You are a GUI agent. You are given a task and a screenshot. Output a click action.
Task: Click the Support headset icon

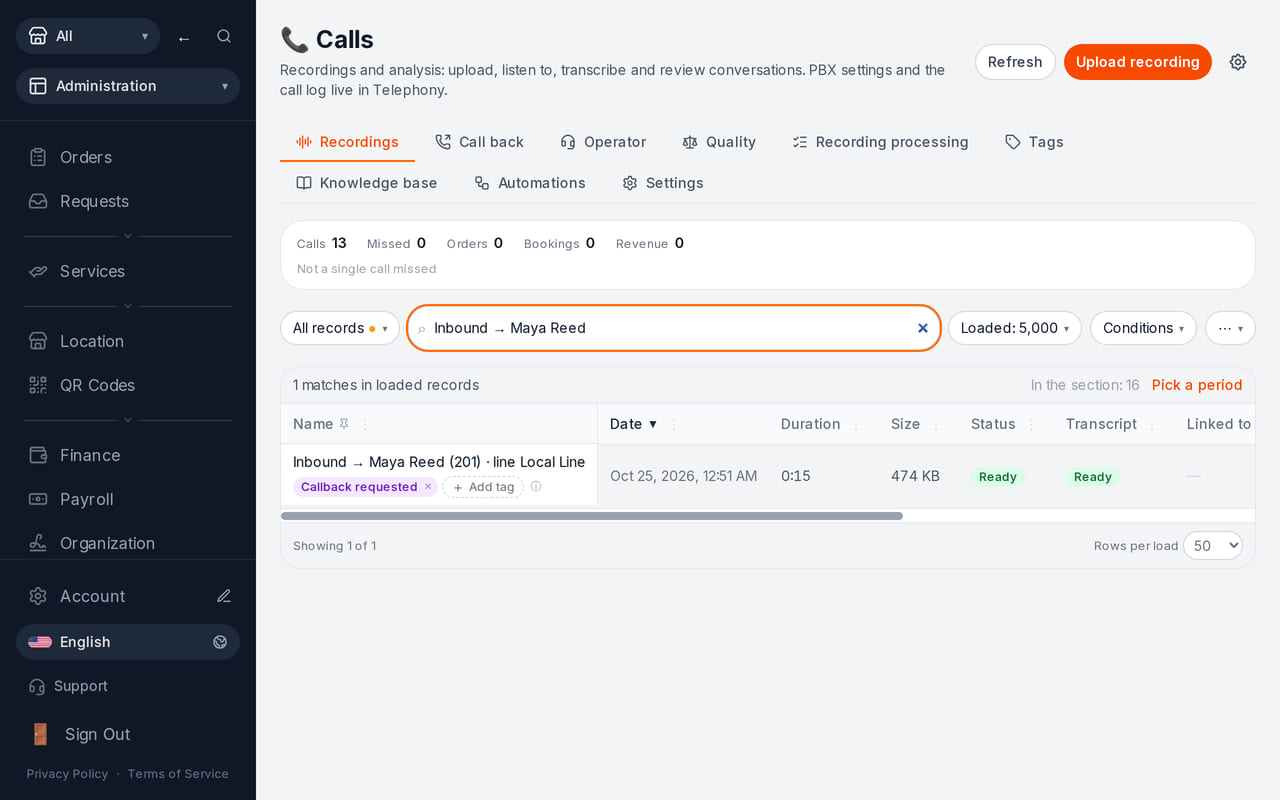pos(37,686)
